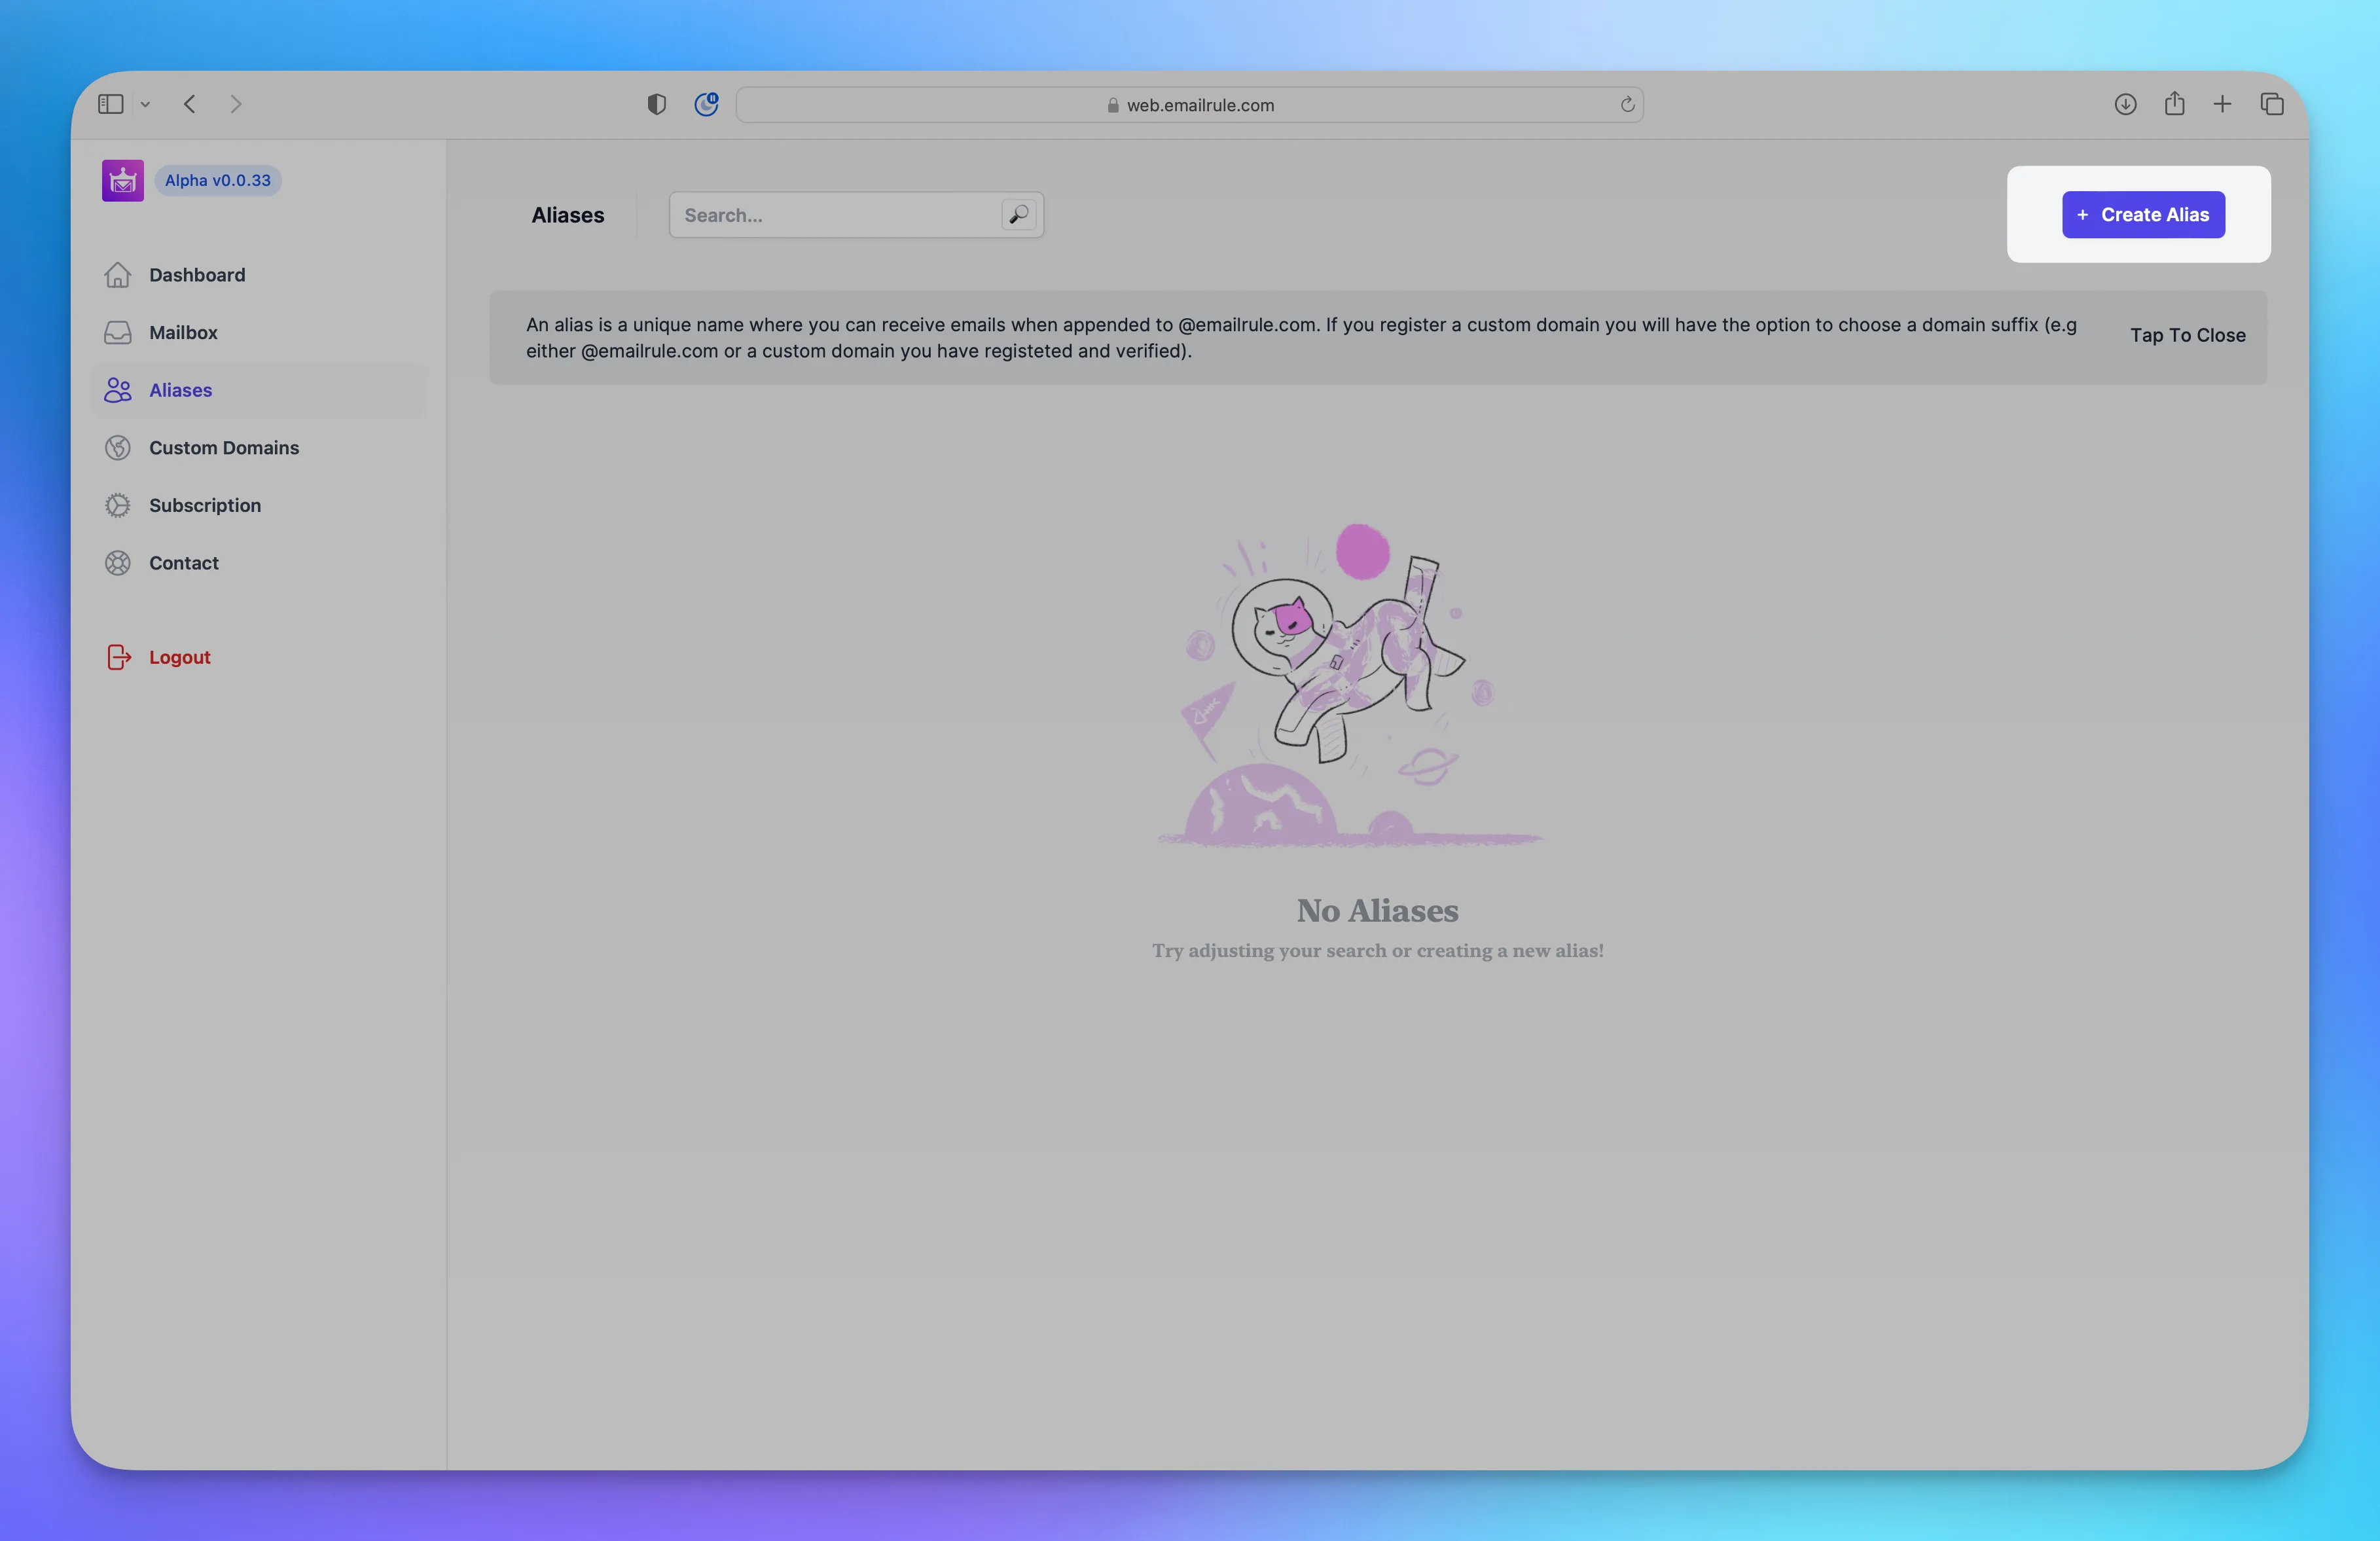Click the Create Alias button
2380x1541 pixels.
(x=2143, y=215)
